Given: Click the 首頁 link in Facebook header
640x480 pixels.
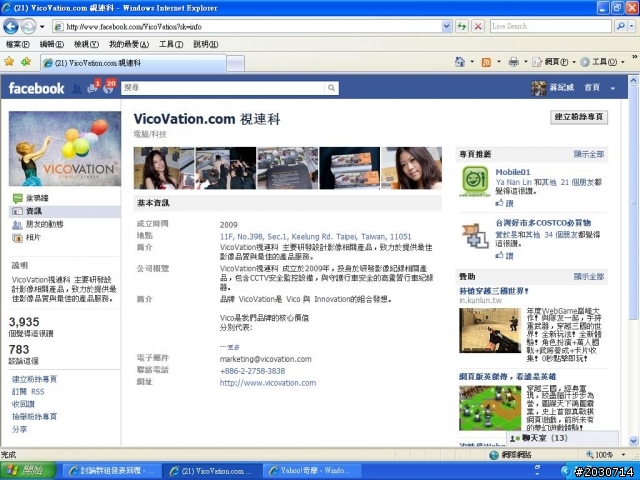Looking at the screenshot, I should (591, 87).
